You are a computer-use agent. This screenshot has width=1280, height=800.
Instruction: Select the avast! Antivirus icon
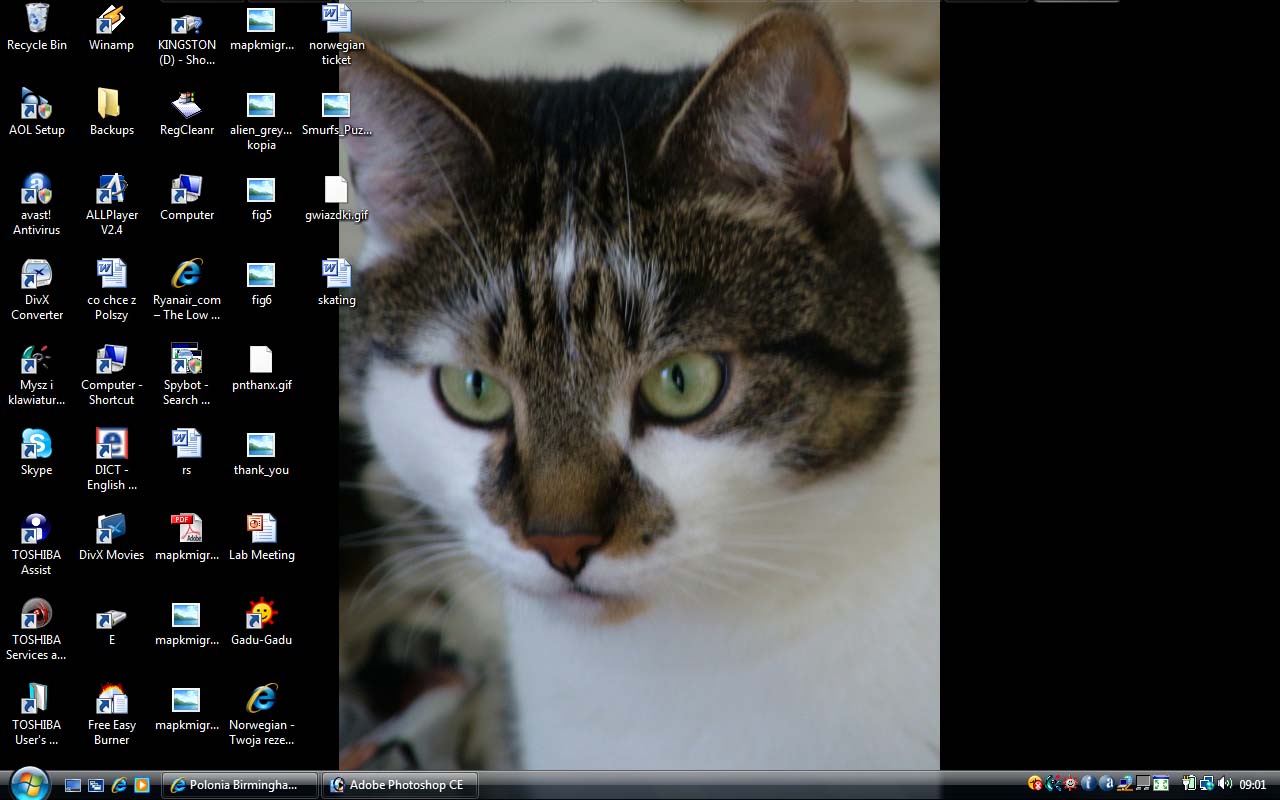pos(36,190)
